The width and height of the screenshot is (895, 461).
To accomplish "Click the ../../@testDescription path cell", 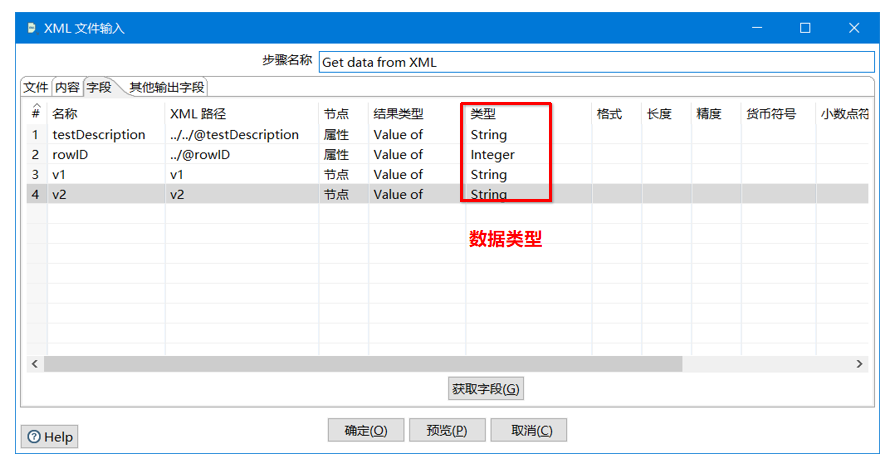I will coord(241,135).
